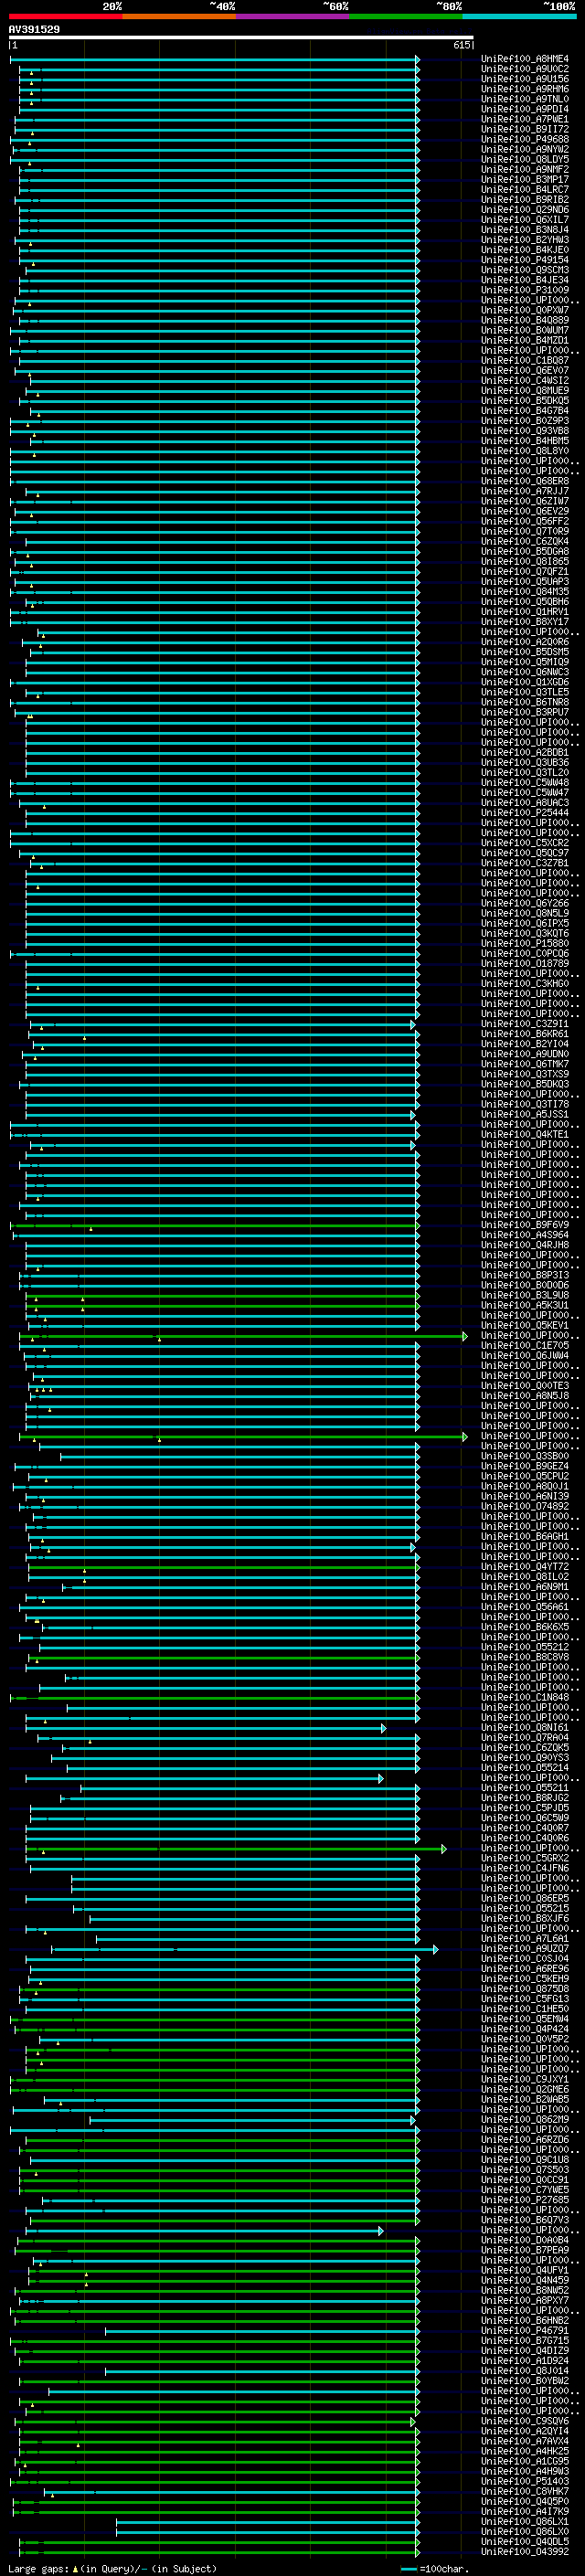Viewport: 585px width, 2576px height.
Task: Click the UniRef100_Q8IL02 label
Action: (524, 1577)
